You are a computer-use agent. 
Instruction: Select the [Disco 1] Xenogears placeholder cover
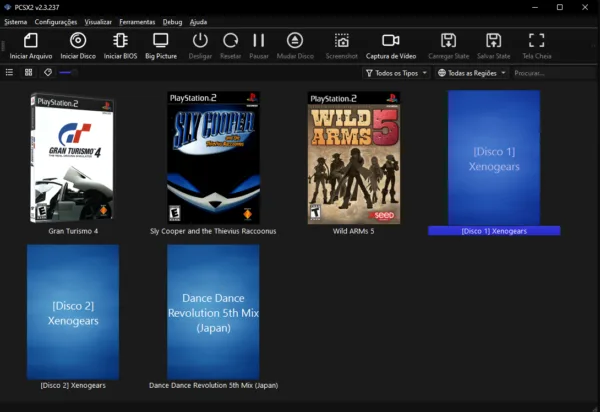coord(494,158)
